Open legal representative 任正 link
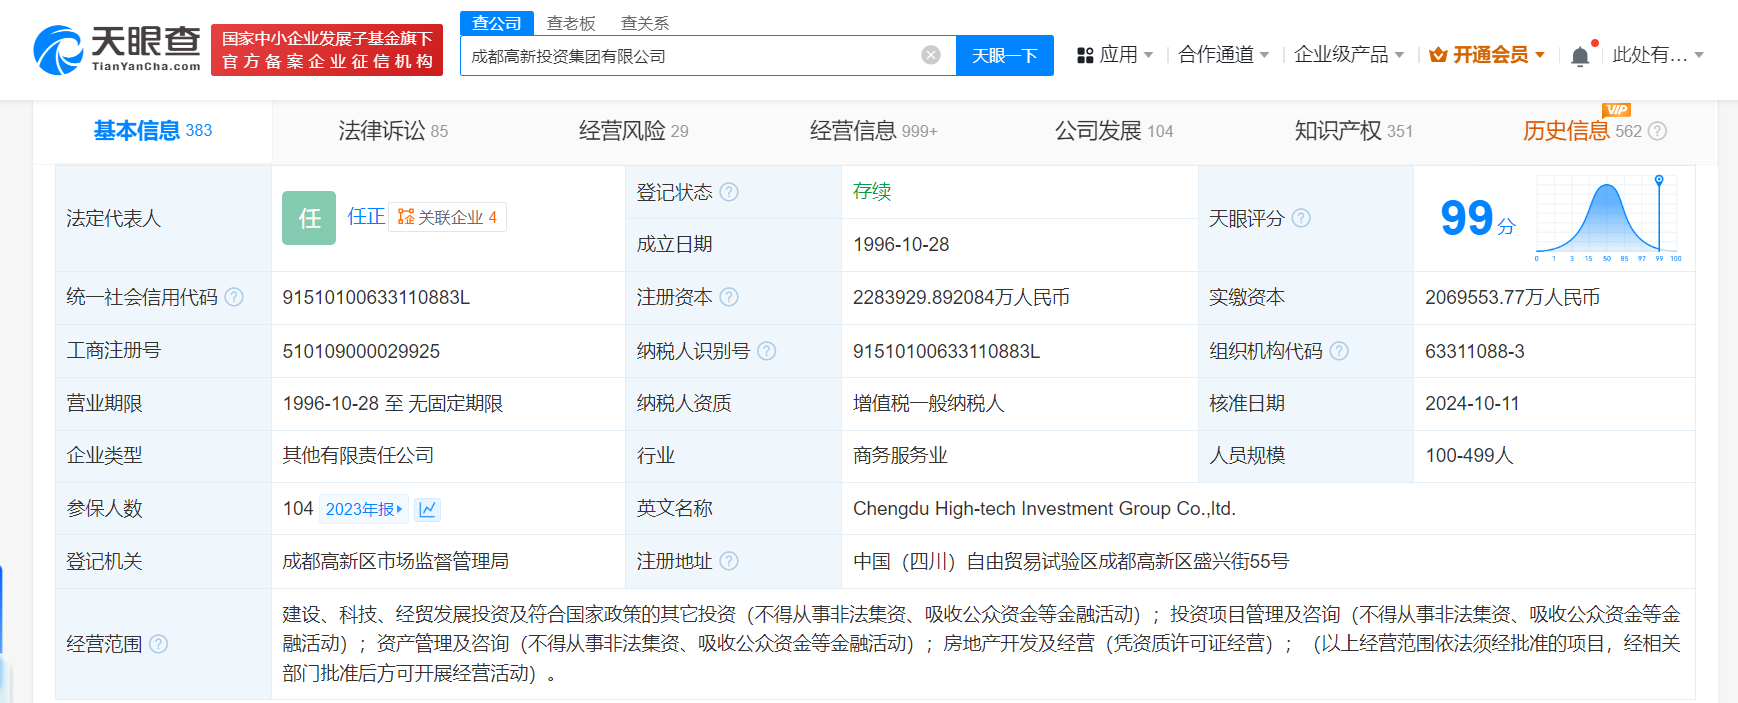Screen dimensions: 1738x703 pyautogui.click(x=366, y=217)
